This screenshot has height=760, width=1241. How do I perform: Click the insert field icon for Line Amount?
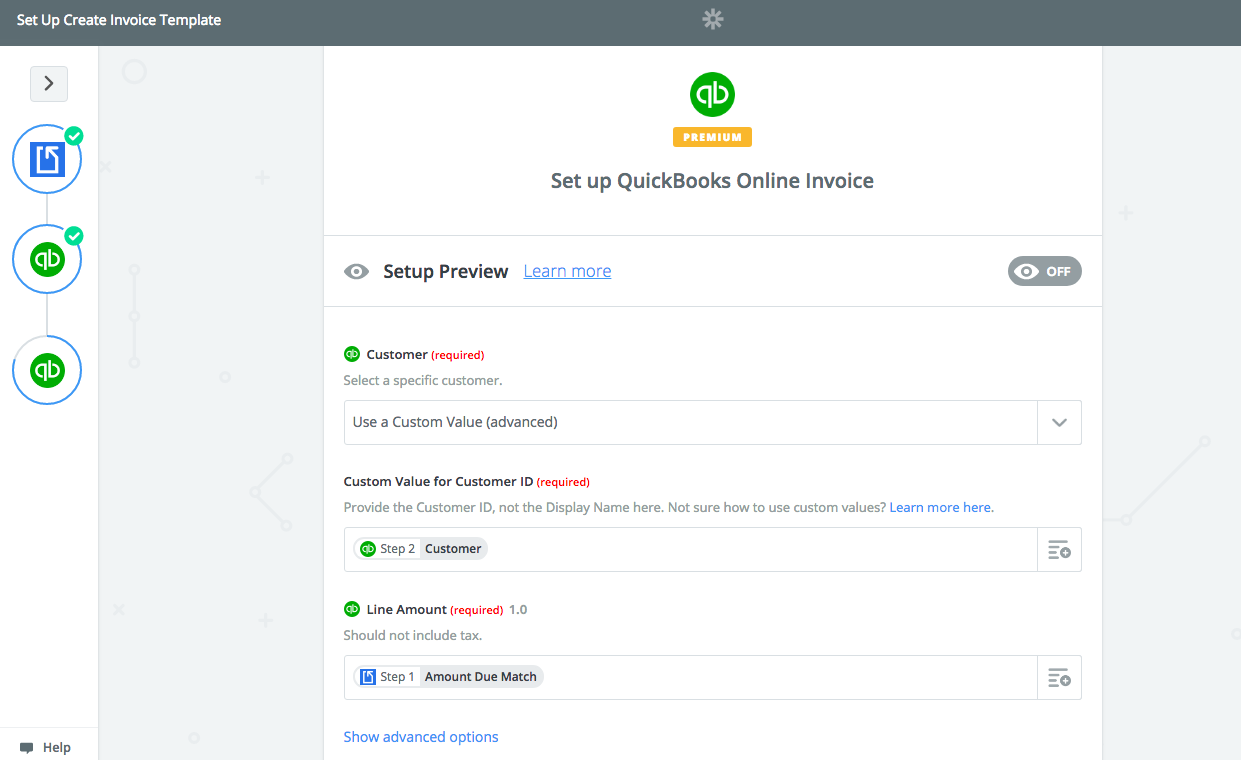[x=1059, y=678]
